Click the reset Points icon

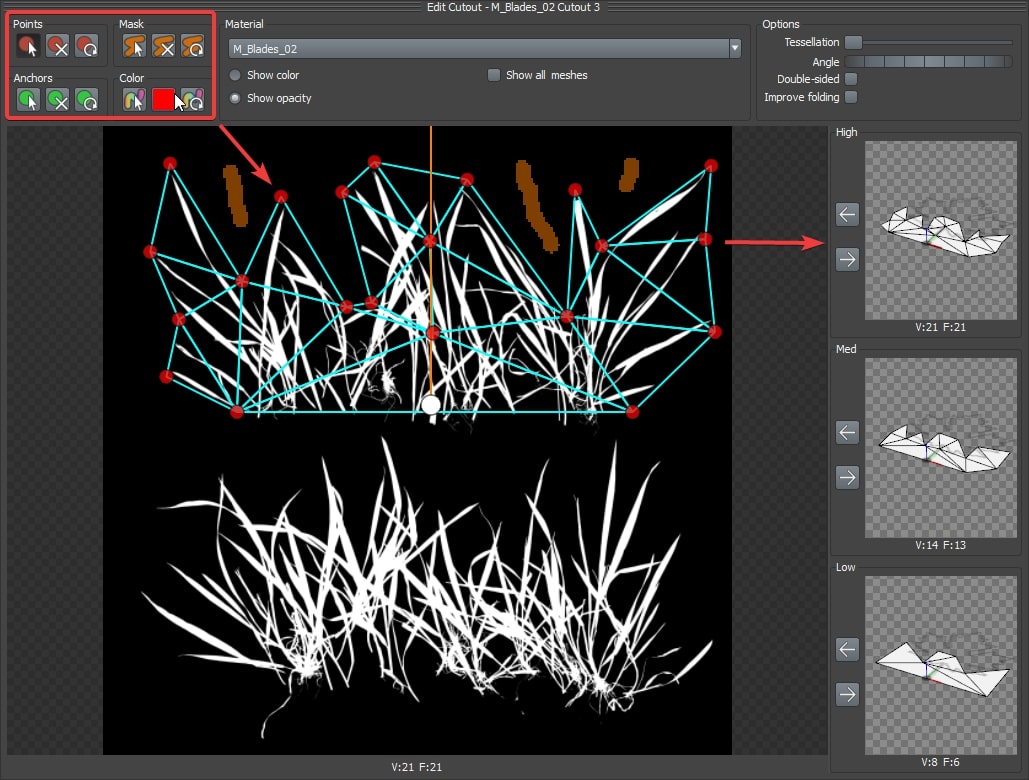click(x=87, y=46)
